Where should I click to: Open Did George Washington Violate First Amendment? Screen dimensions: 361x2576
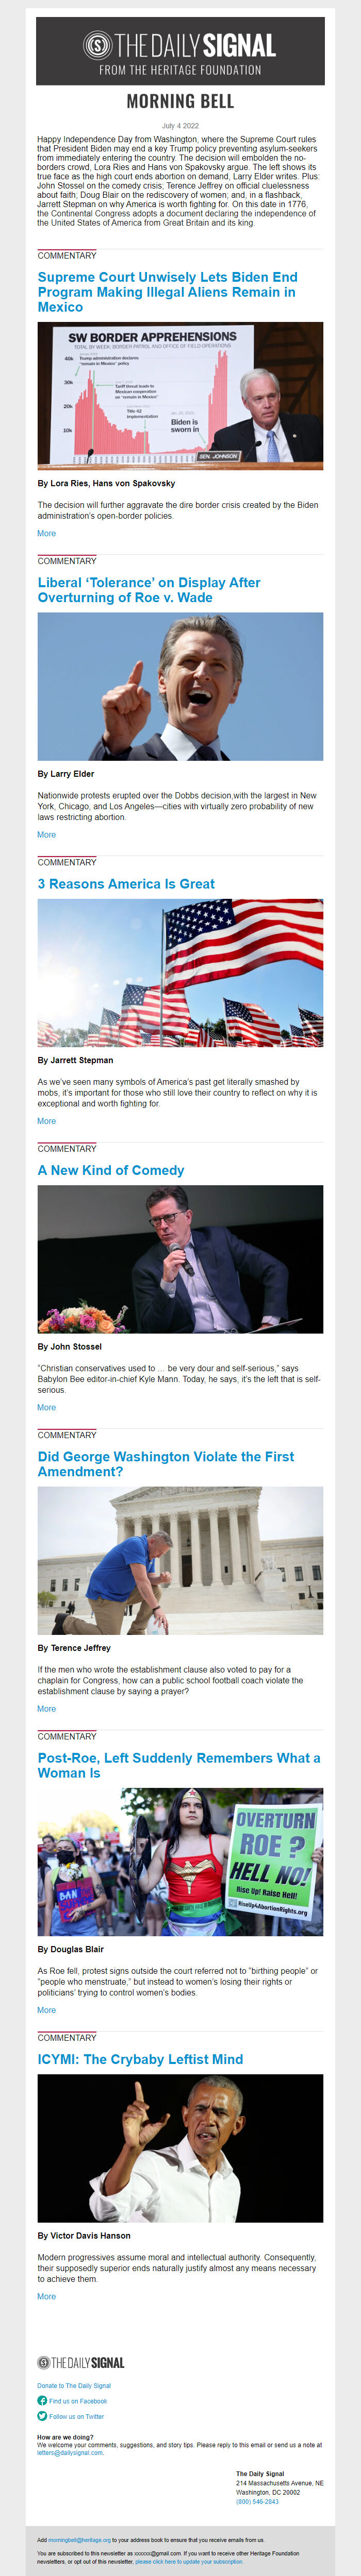(166, 1464)
